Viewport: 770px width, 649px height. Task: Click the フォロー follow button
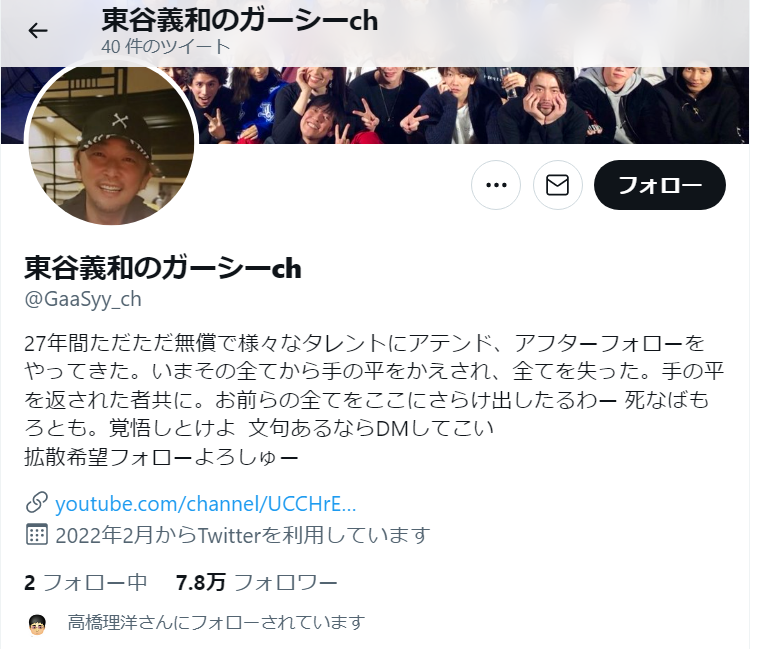click(660, 185)
